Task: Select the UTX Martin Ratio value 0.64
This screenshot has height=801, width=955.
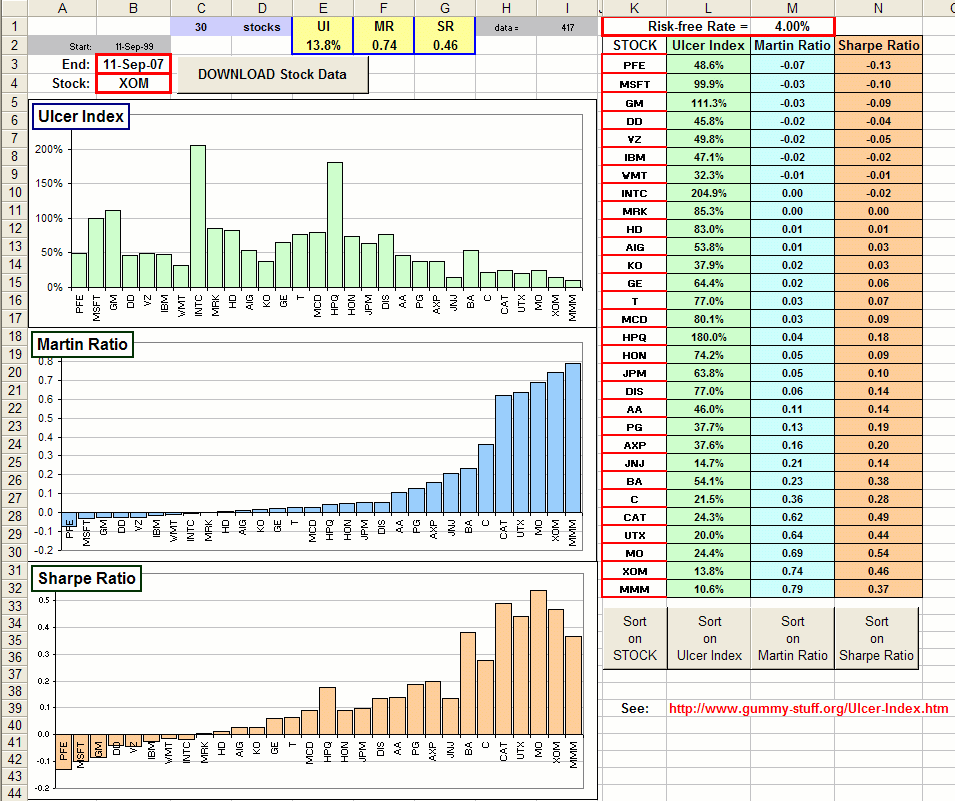Action: [x=792, y=535]
